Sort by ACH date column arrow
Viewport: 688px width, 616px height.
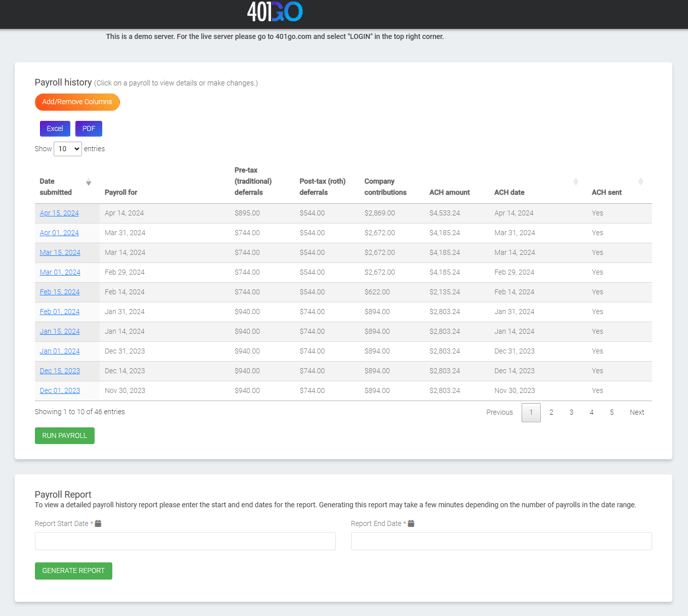tap(575, 182)
